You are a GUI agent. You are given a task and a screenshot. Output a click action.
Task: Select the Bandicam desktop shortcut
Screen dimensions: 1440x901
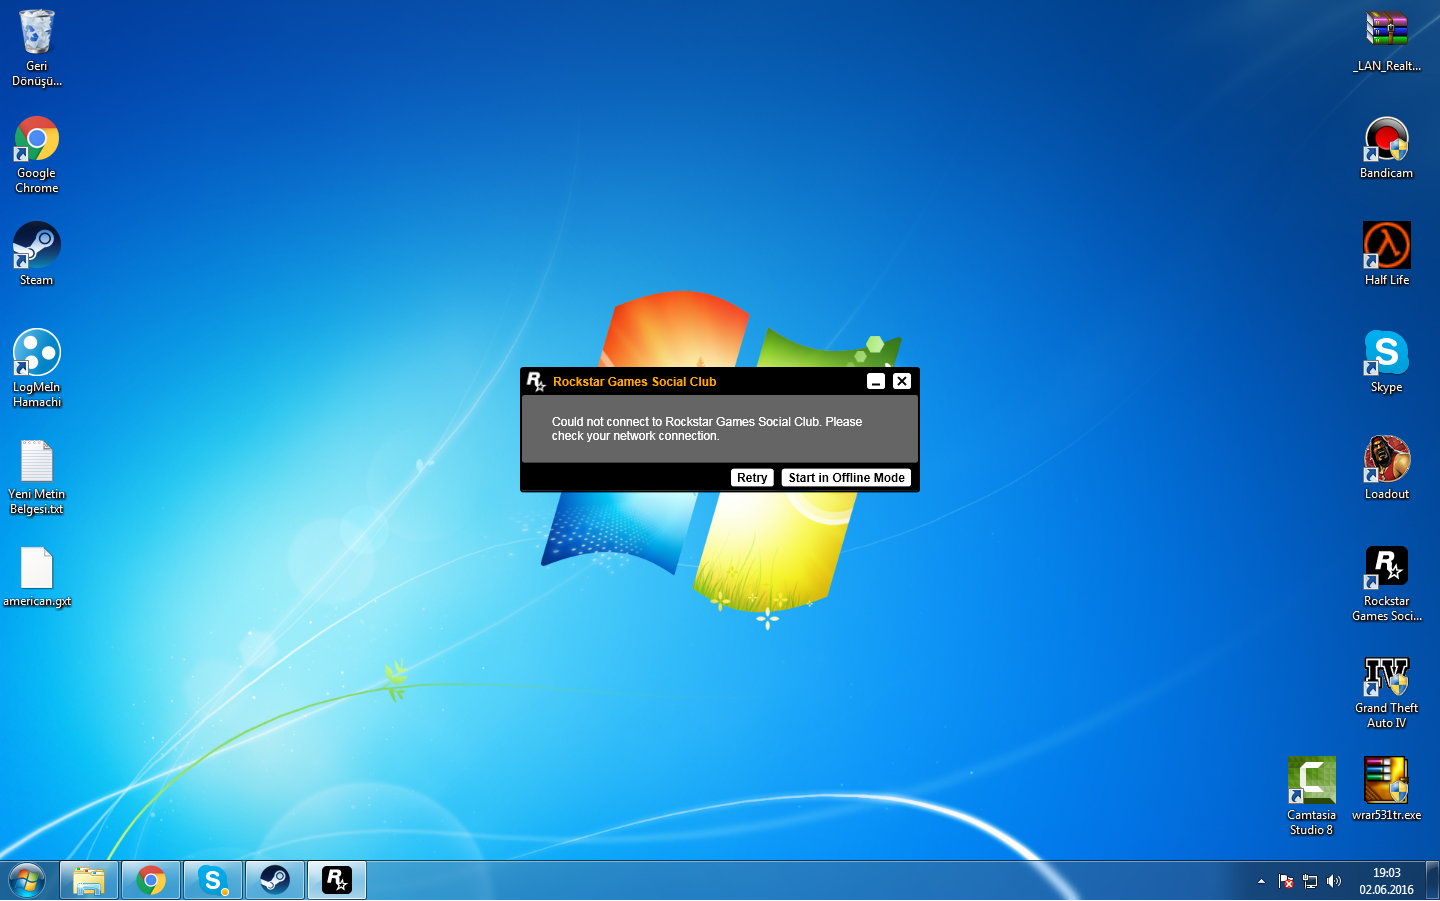pyautogui.click(x=1387, y=148)
